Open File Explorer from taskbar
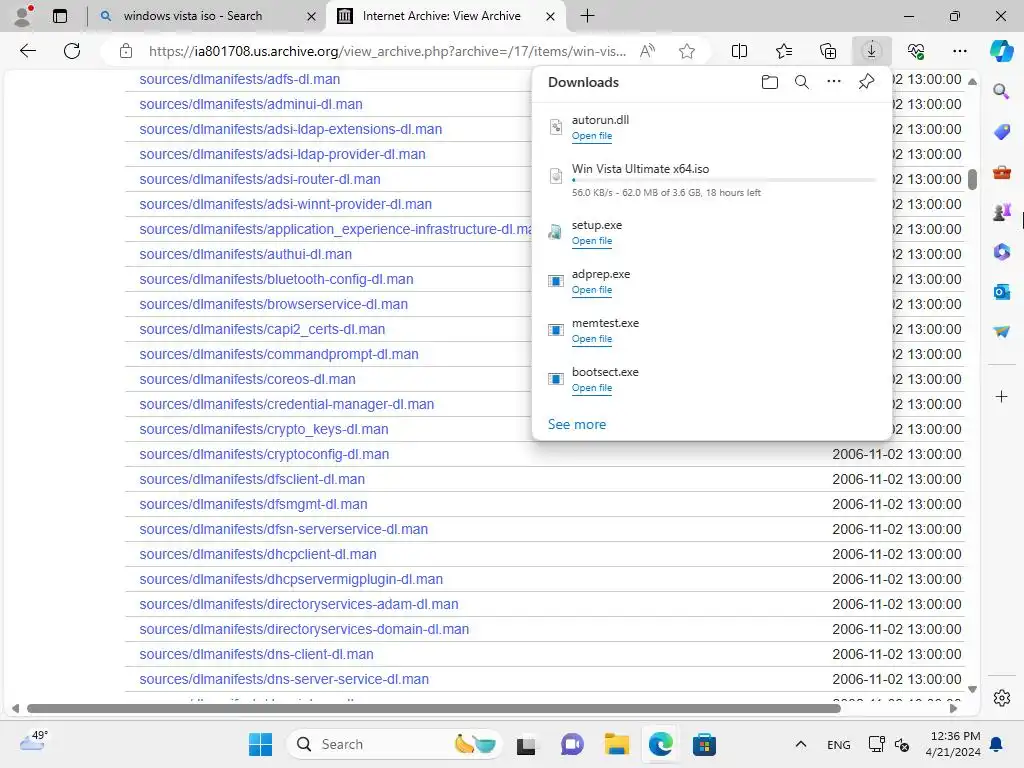 pyautogui.click(x=616, y=744)
